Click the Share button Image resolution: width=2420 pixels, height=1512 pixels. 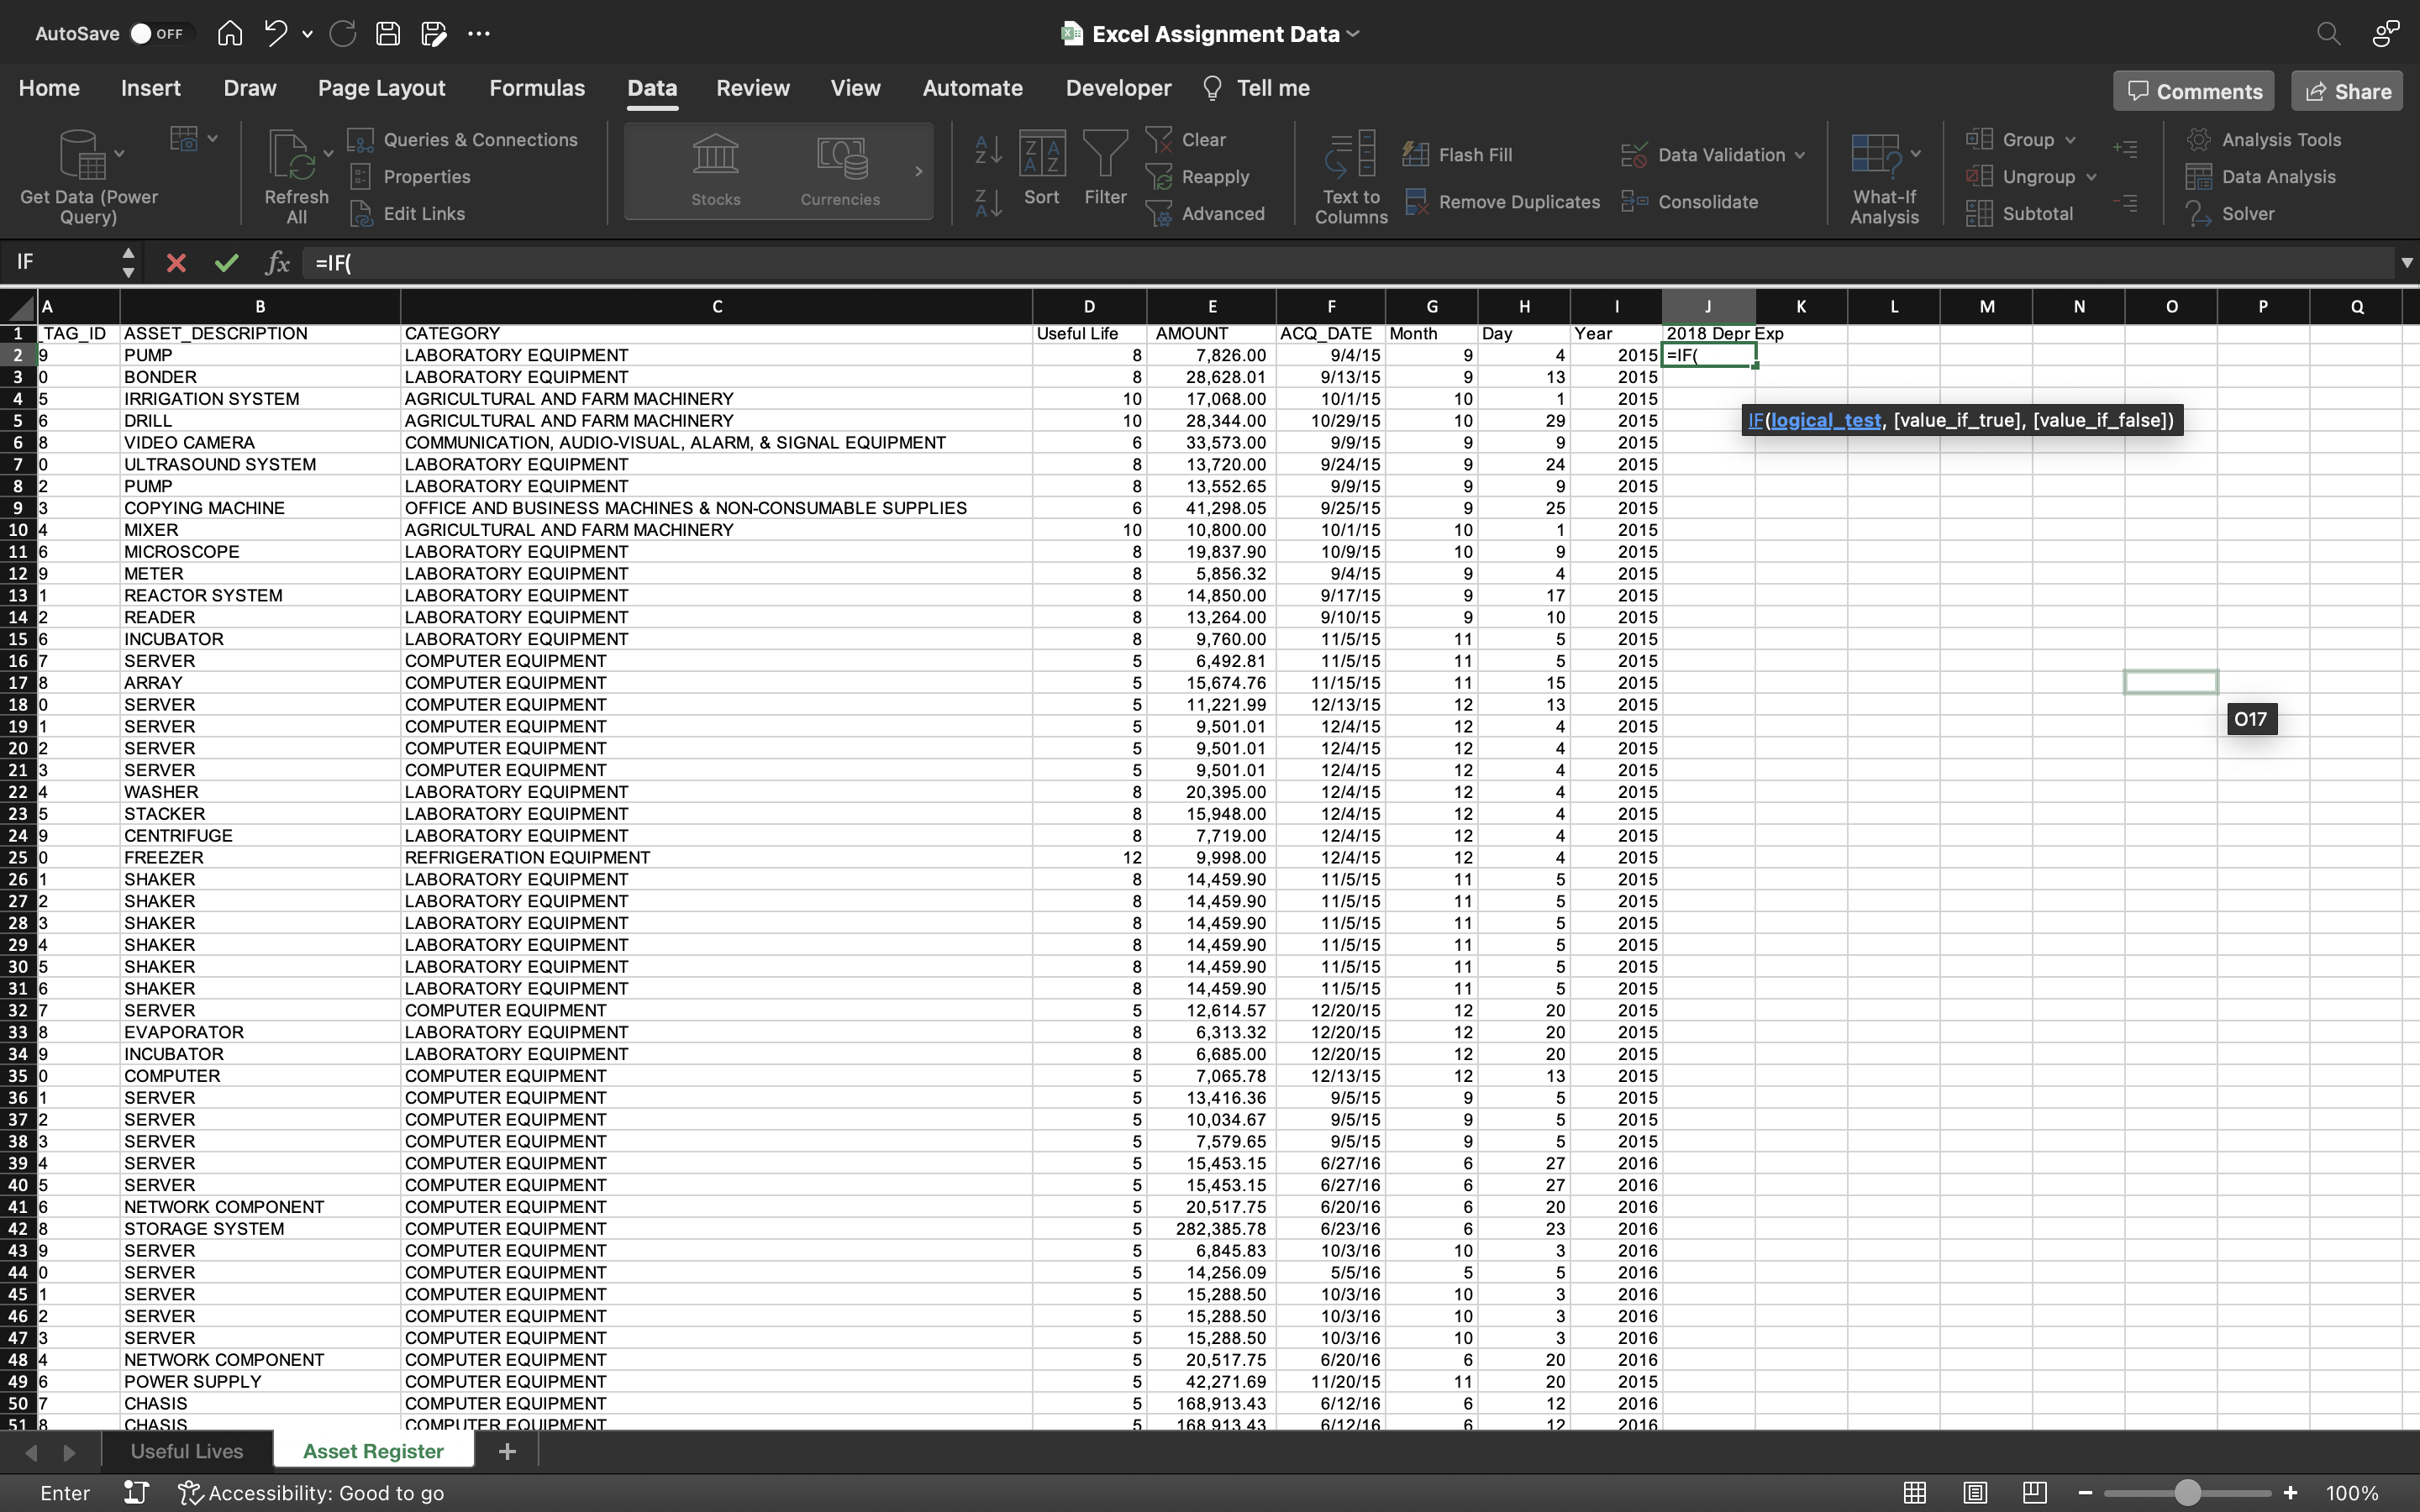tap(2347, 91)
